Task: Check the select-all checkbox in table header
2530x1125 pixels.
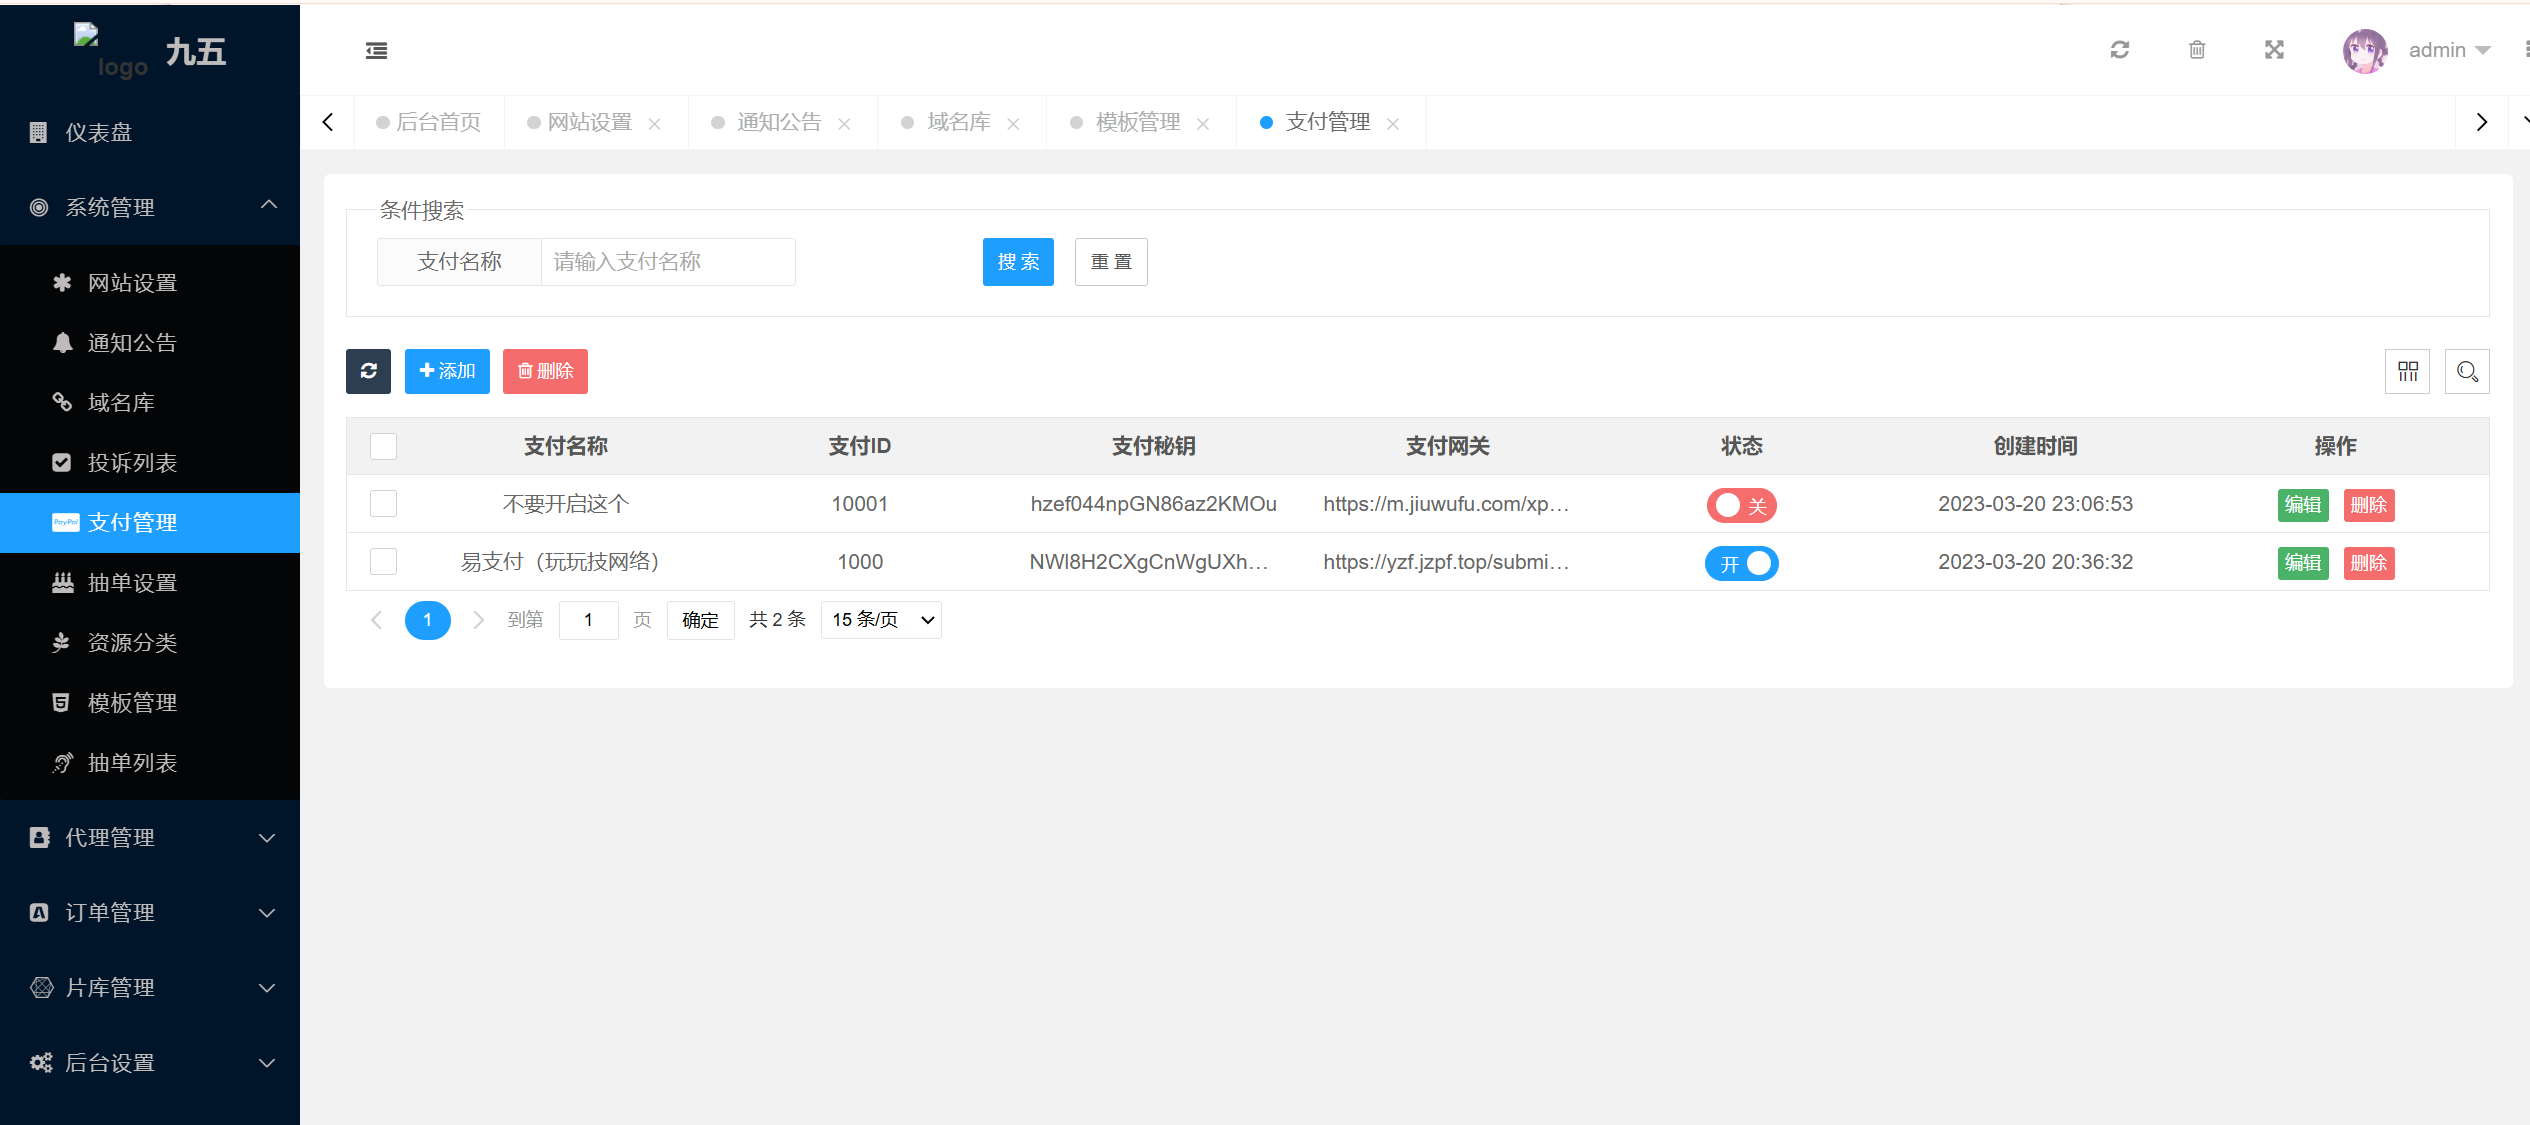Action: click(x=383, y=446)
